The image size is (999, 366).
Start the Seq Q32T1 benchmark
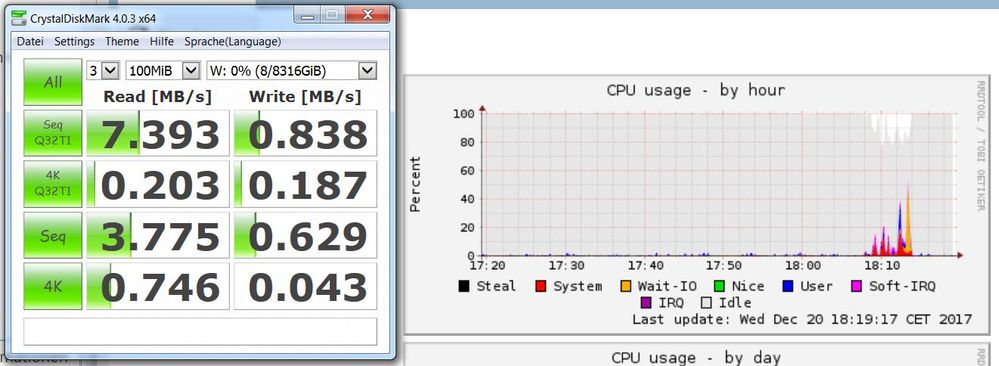tap(53, 133)
